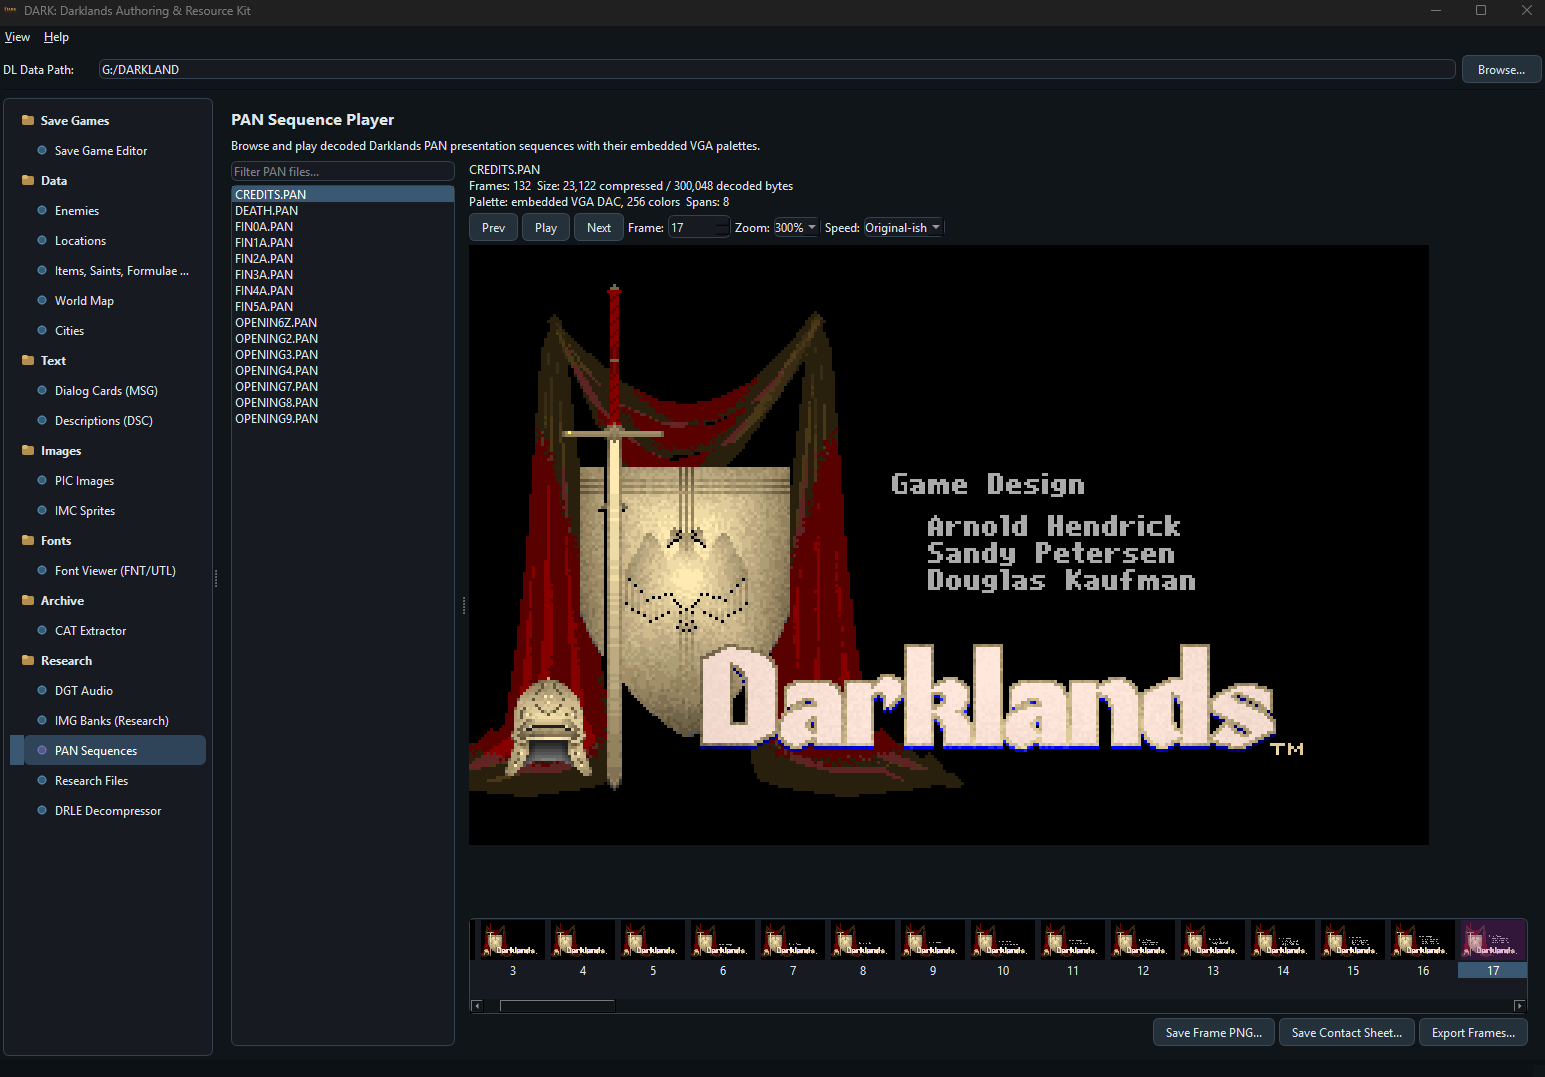Select frame 7 thumbnail
This screenshot has width=1545, height=1077.
(x=793, y=949)
